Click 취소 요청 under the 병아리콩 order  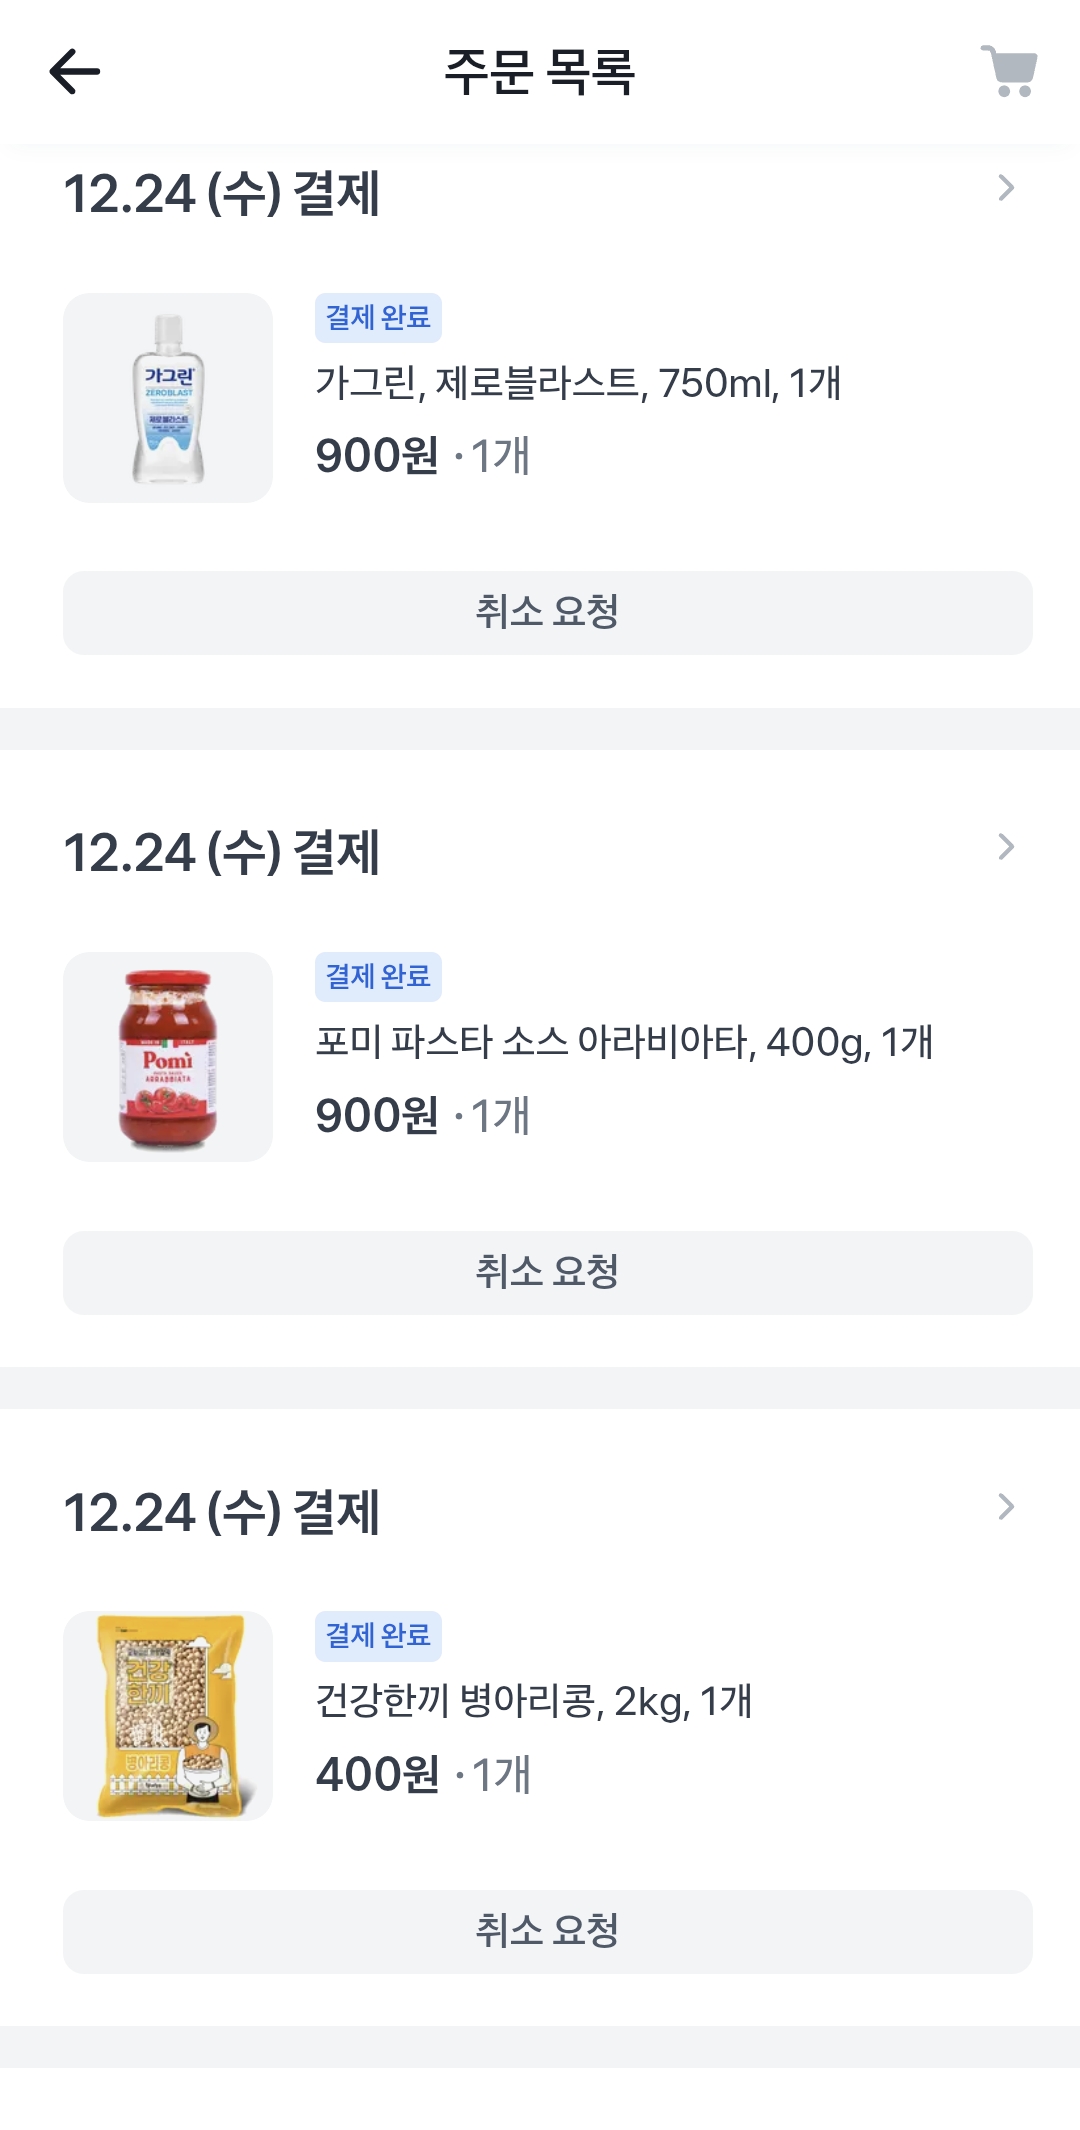click(x=547, y=1931)
